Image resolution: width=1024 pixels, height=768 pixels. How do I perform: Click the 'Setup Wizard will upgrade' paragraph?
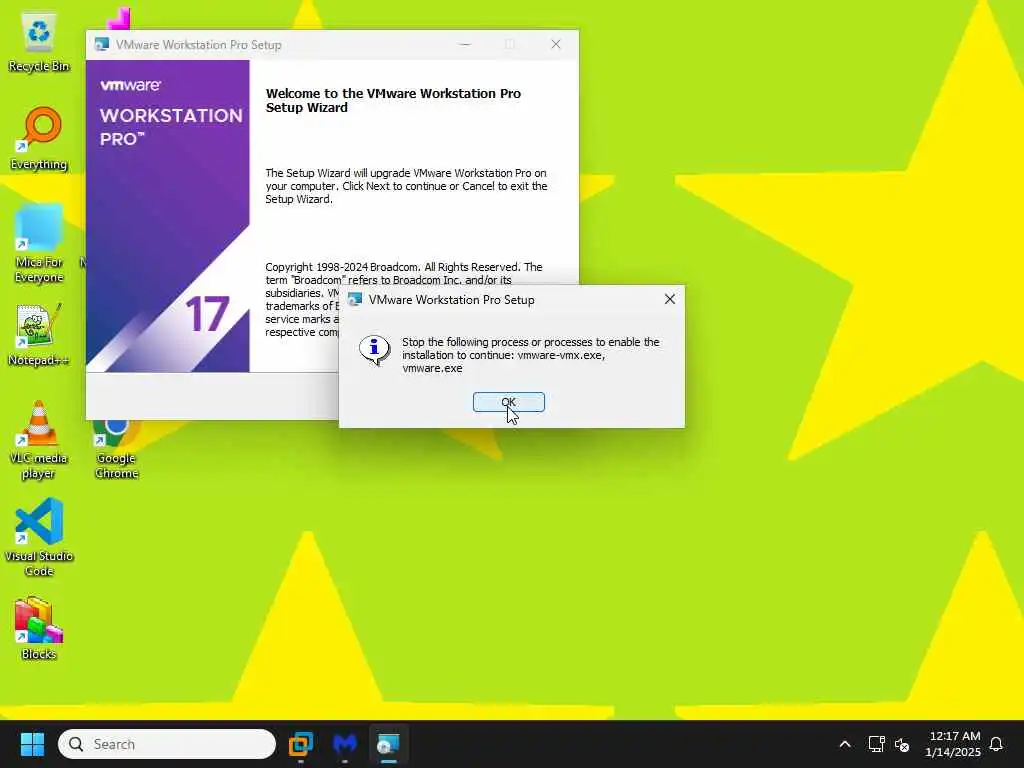point(406,186)
